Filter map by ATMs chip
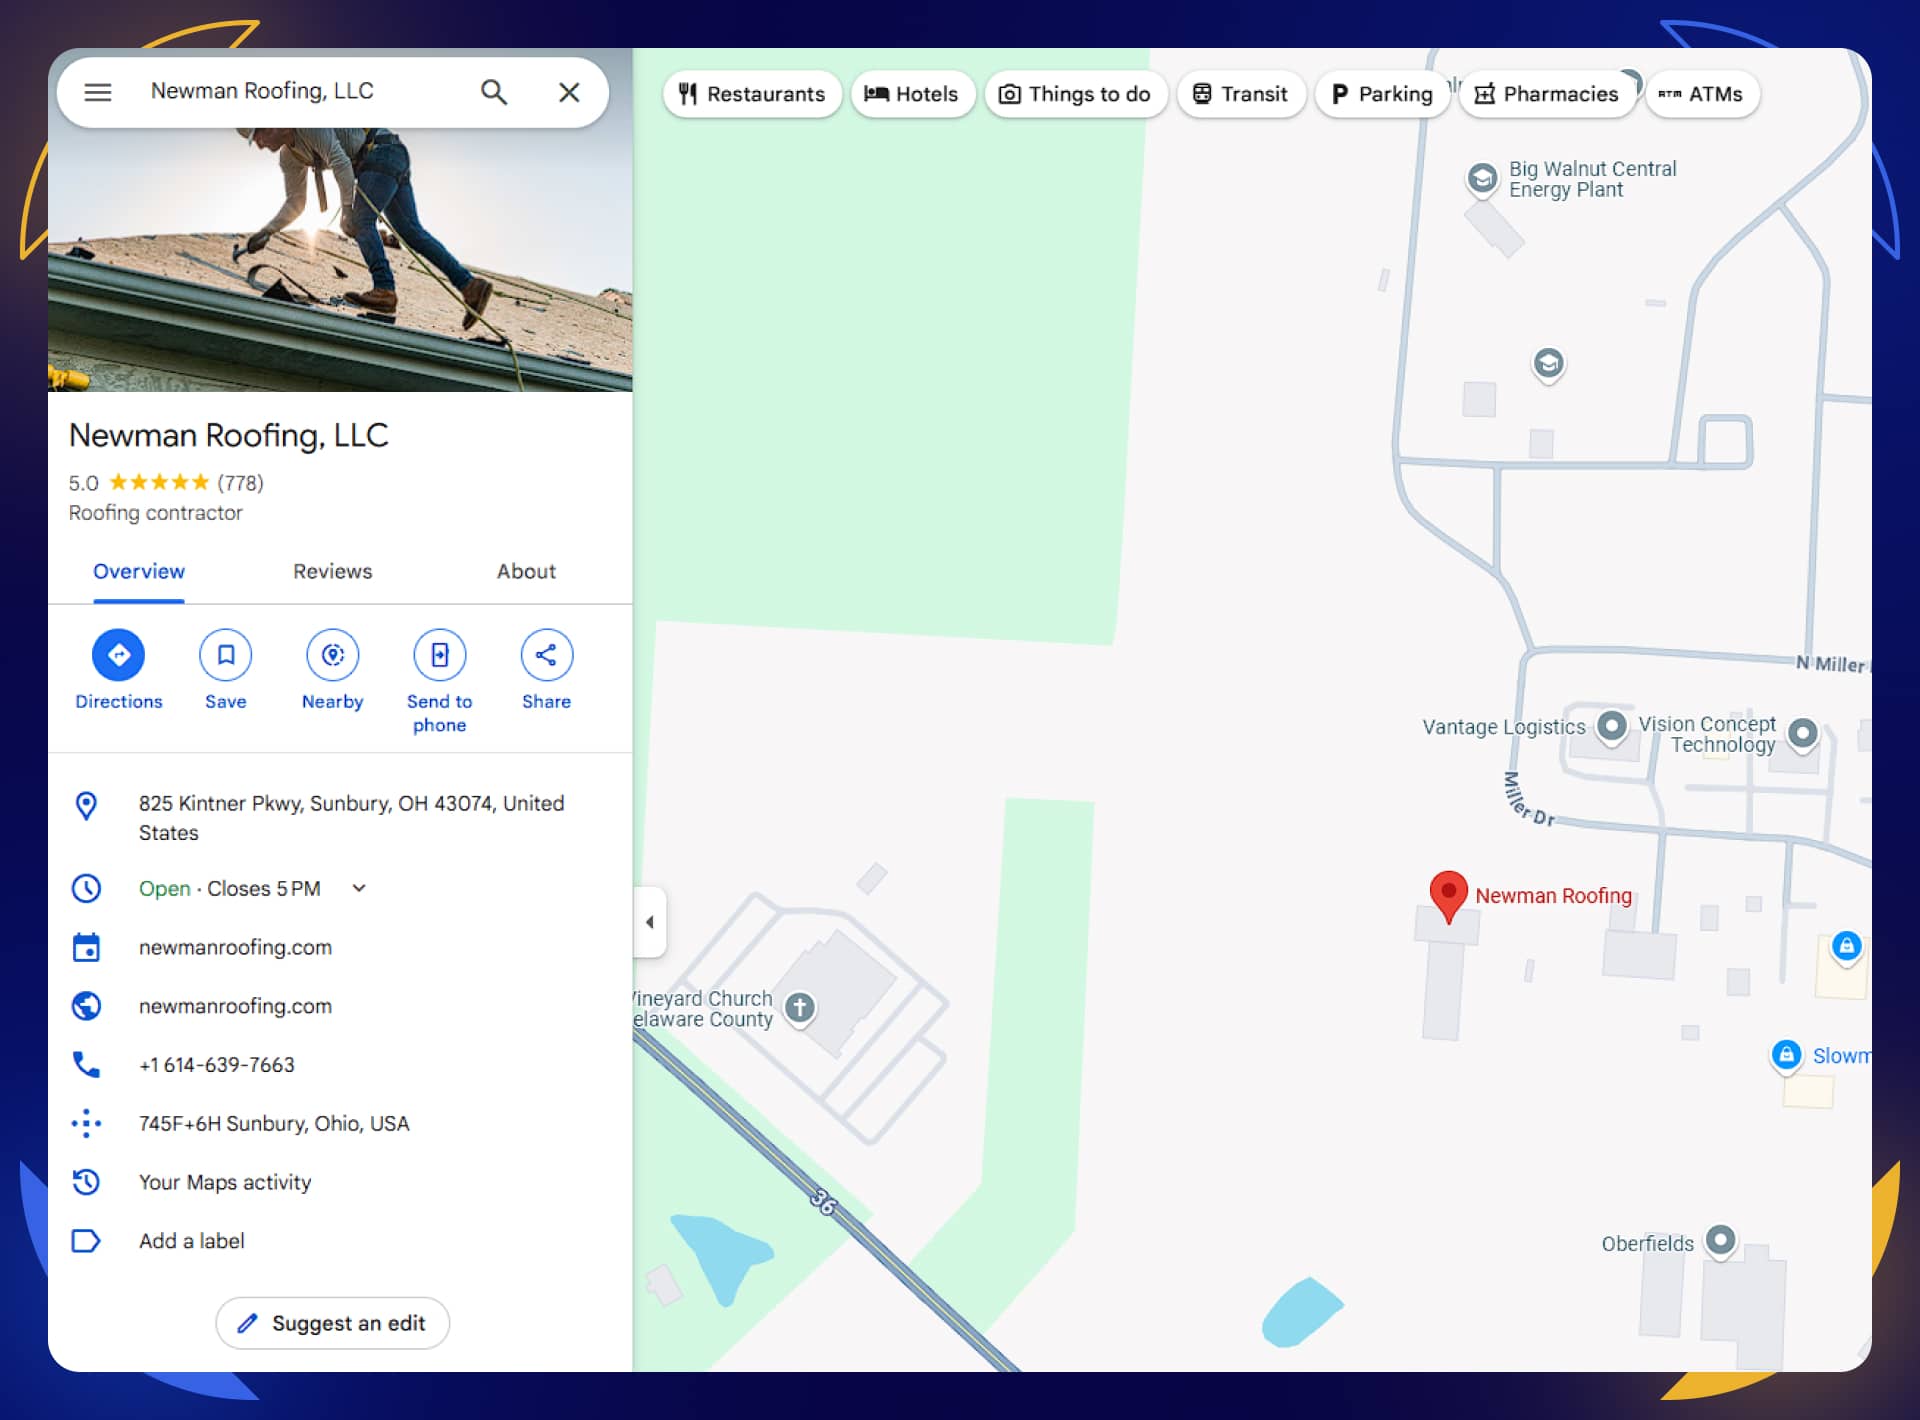The width and height of the screenshot is (1920, 1420). (1702, 94)
